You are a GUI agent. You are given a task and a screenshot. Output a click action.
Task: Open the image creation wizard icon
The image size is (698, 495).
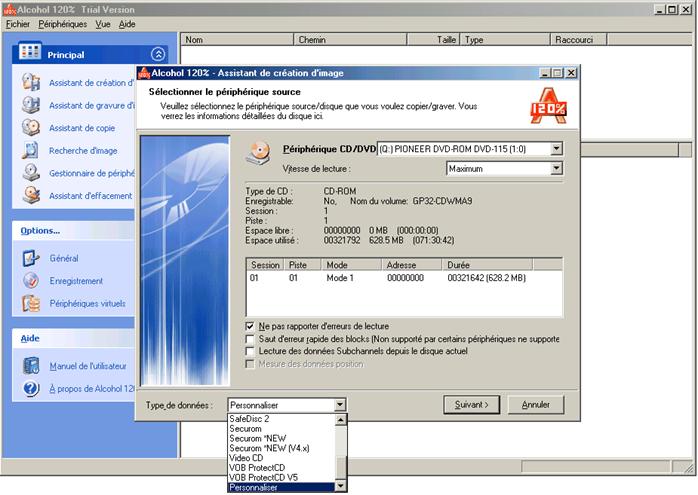pyautogui.click(x=31, y=82)
